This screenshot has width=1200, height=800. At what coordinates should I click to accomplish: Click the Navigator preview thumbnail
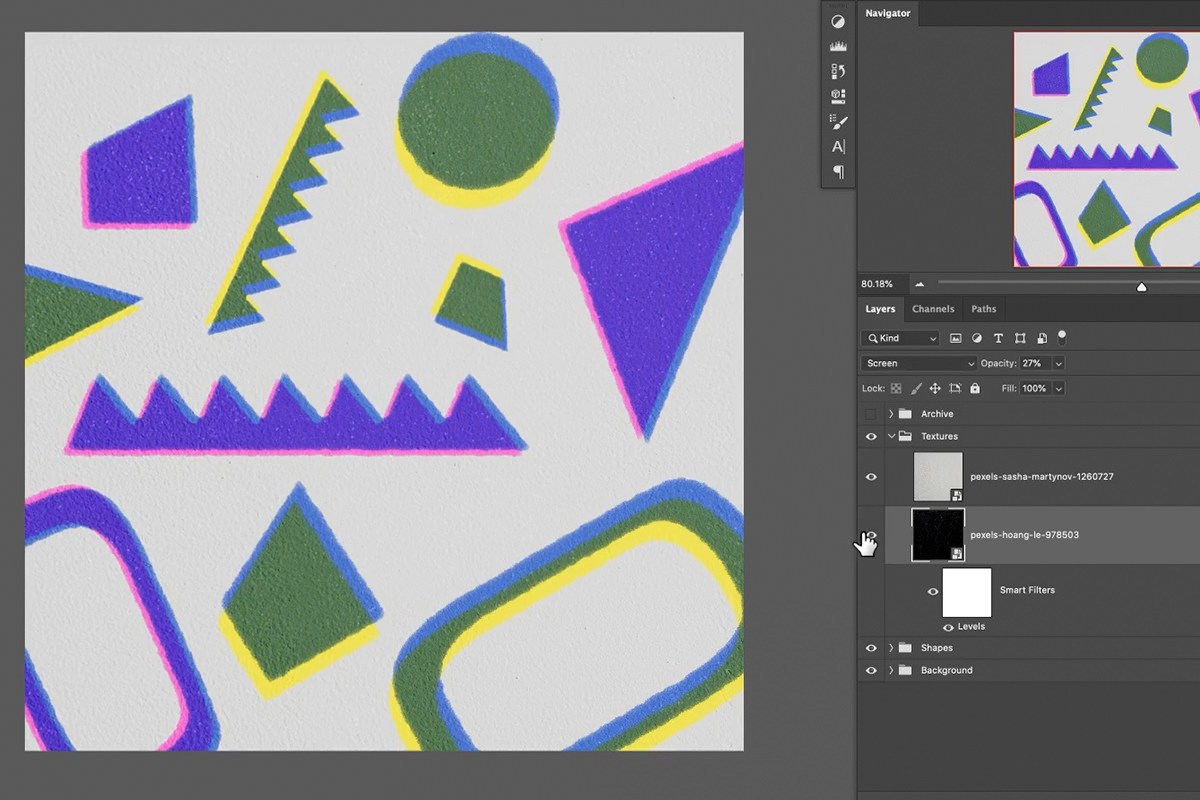1106,149
